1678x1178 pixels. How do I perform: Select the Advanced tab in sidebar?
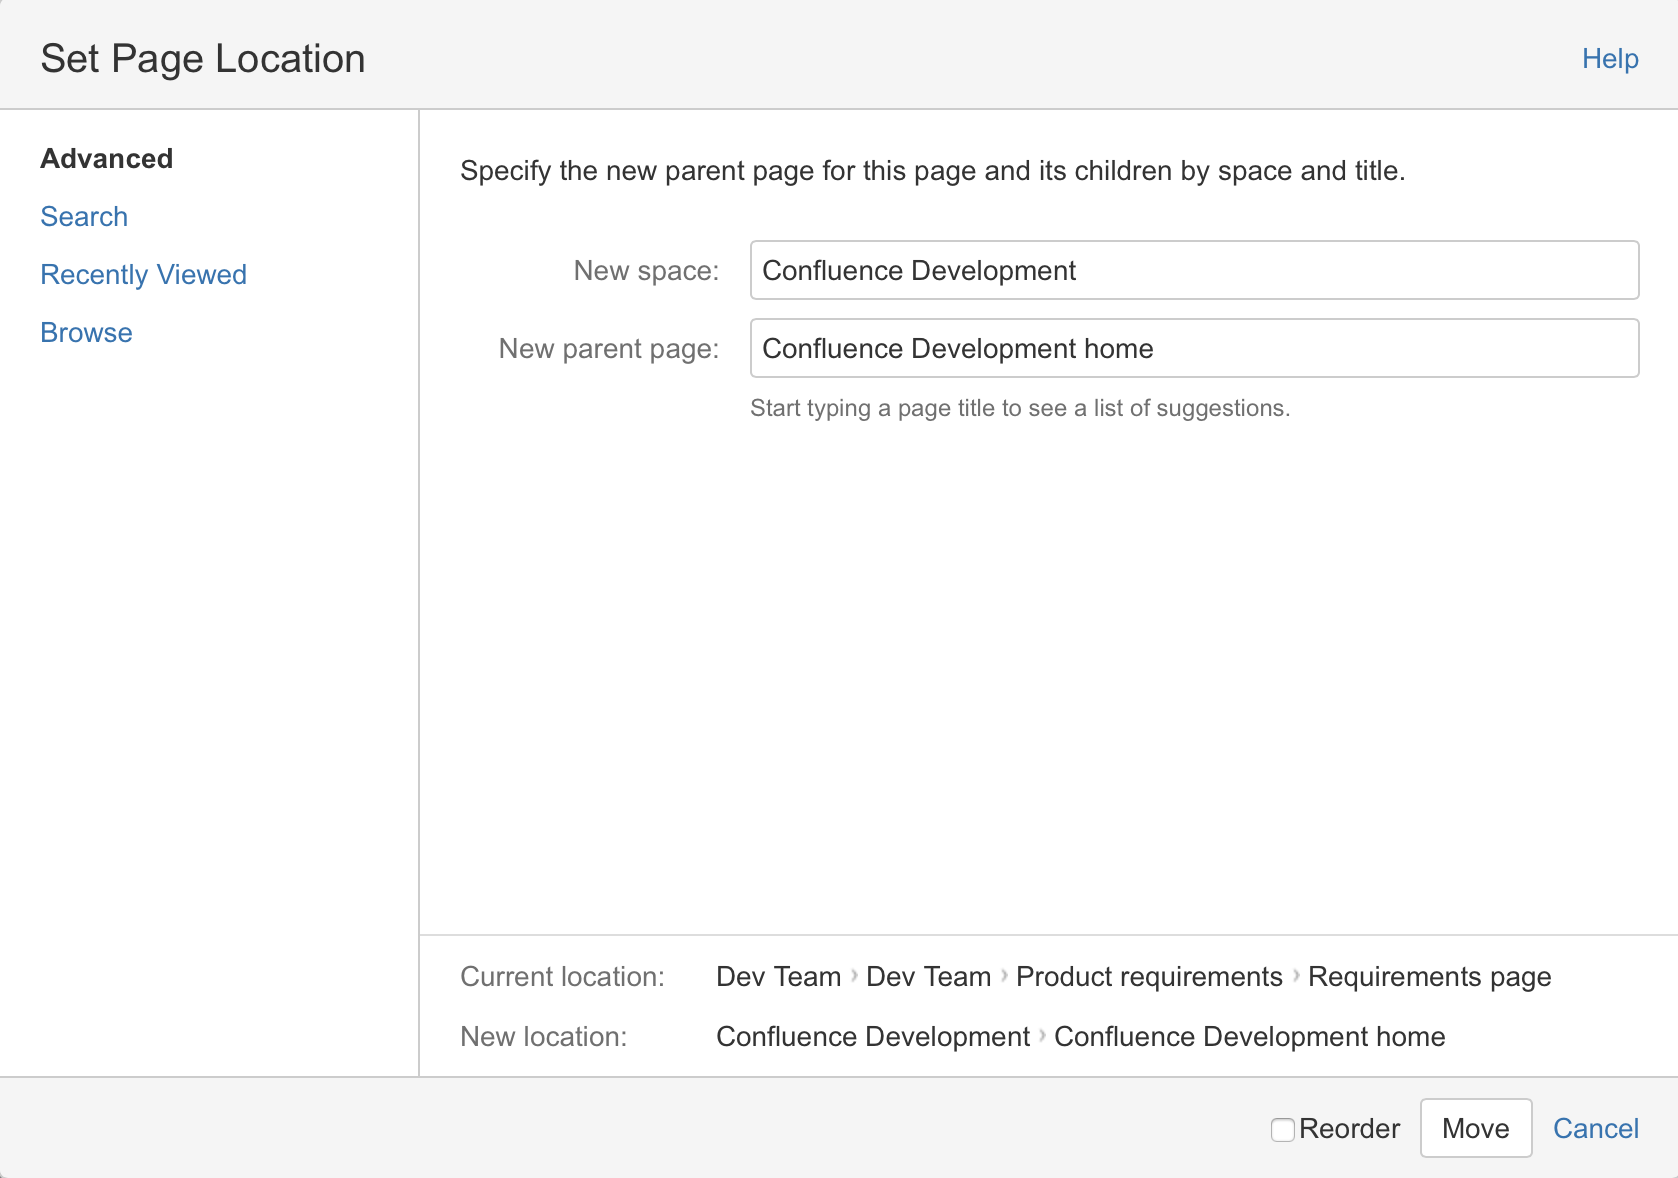click(106, 159)
